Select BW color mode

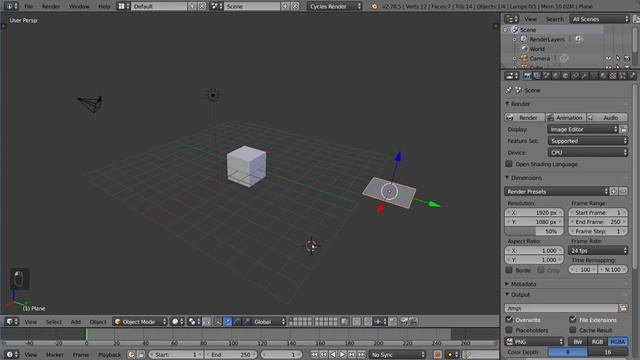[x=578, y=342]
